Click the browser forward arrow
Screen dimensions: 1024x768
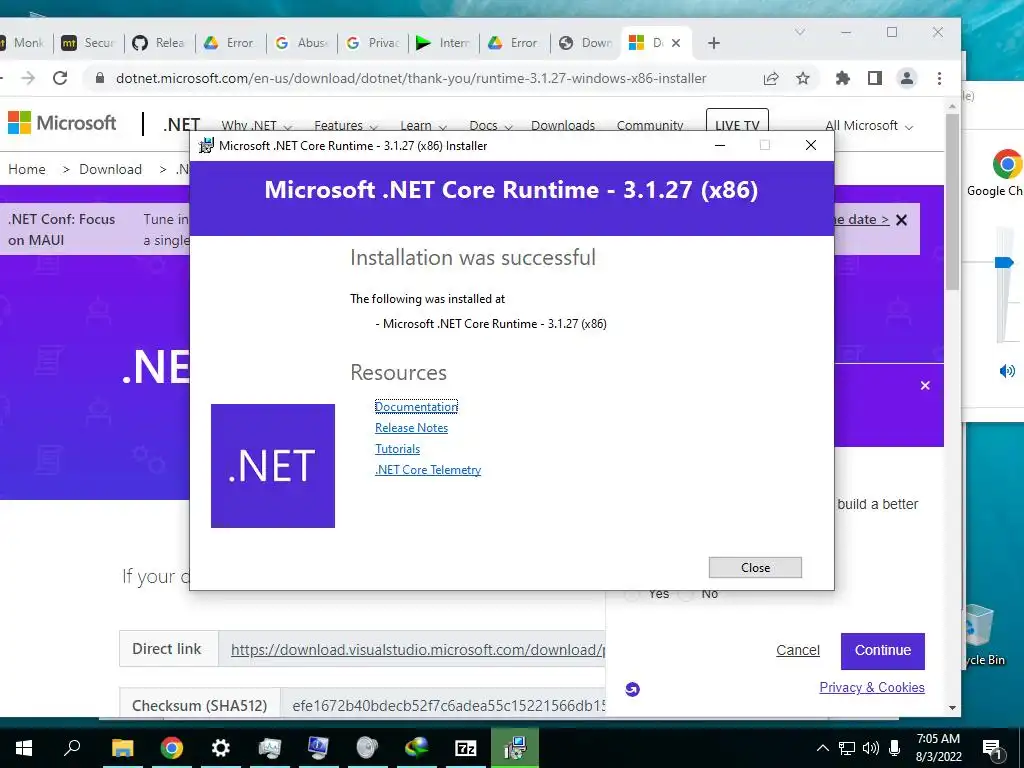pyautogui.click(x=28, y=78)
